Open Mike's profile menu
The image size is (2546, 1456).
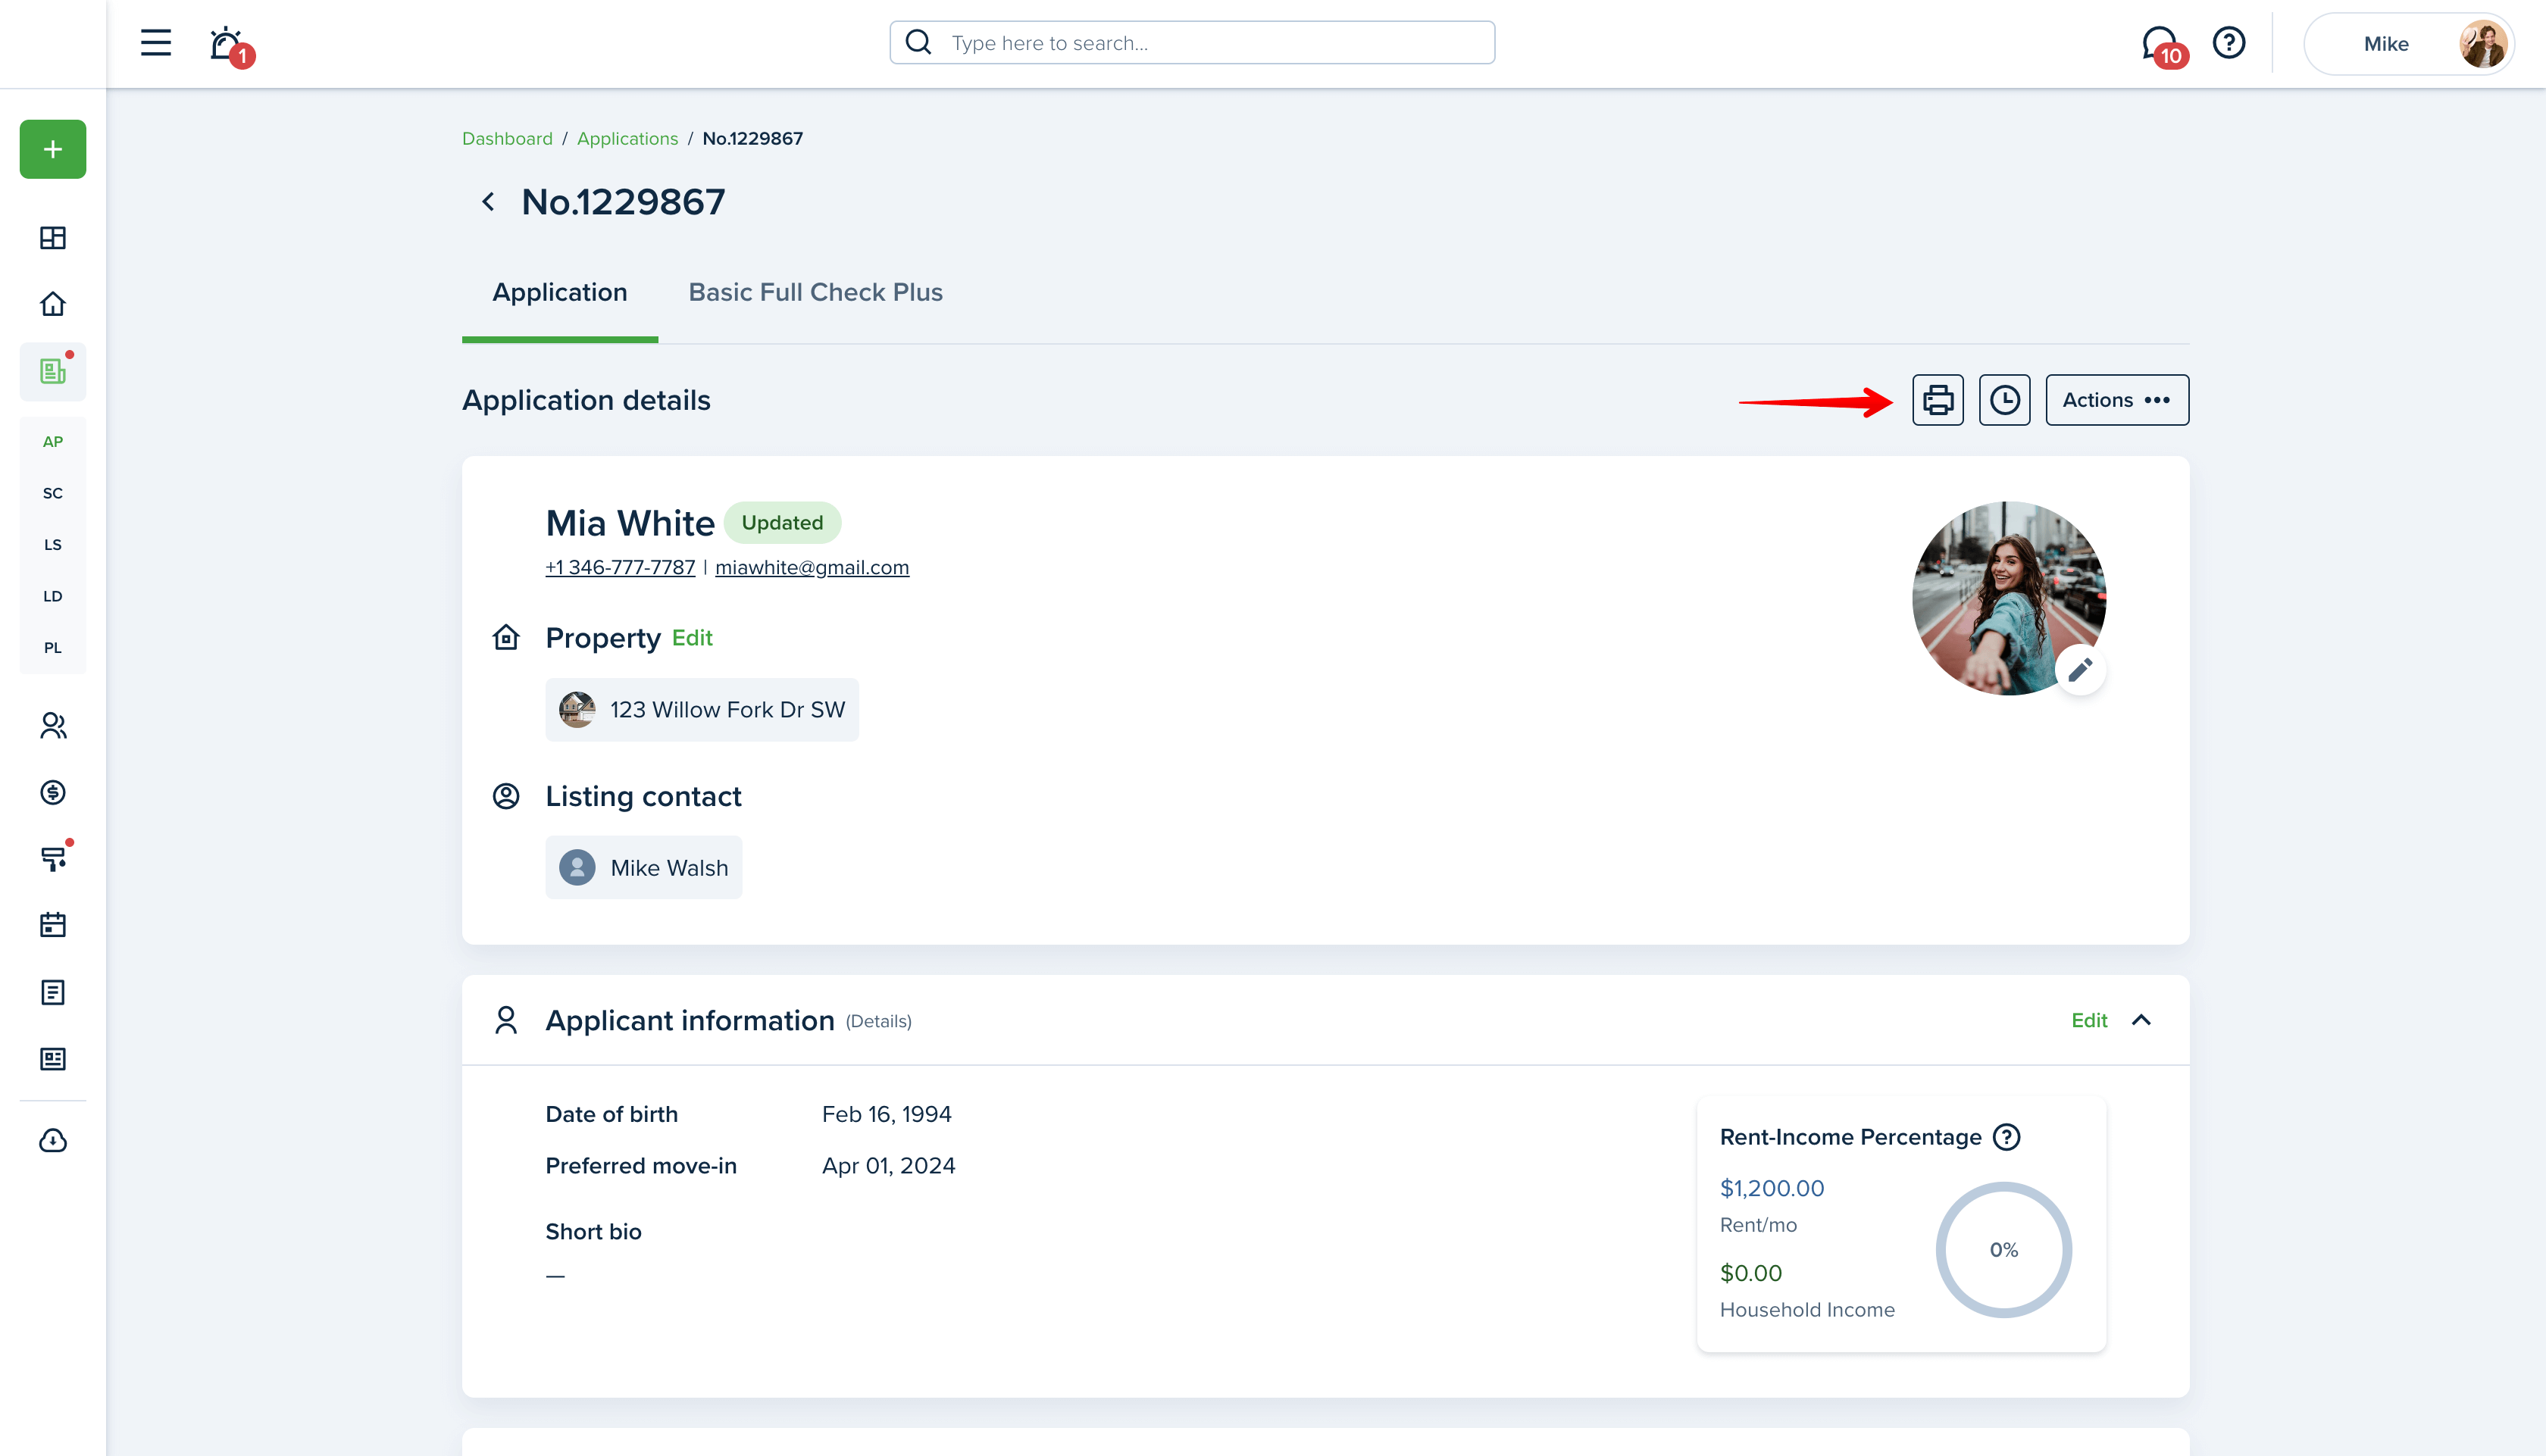click(x=2409, y=44)
